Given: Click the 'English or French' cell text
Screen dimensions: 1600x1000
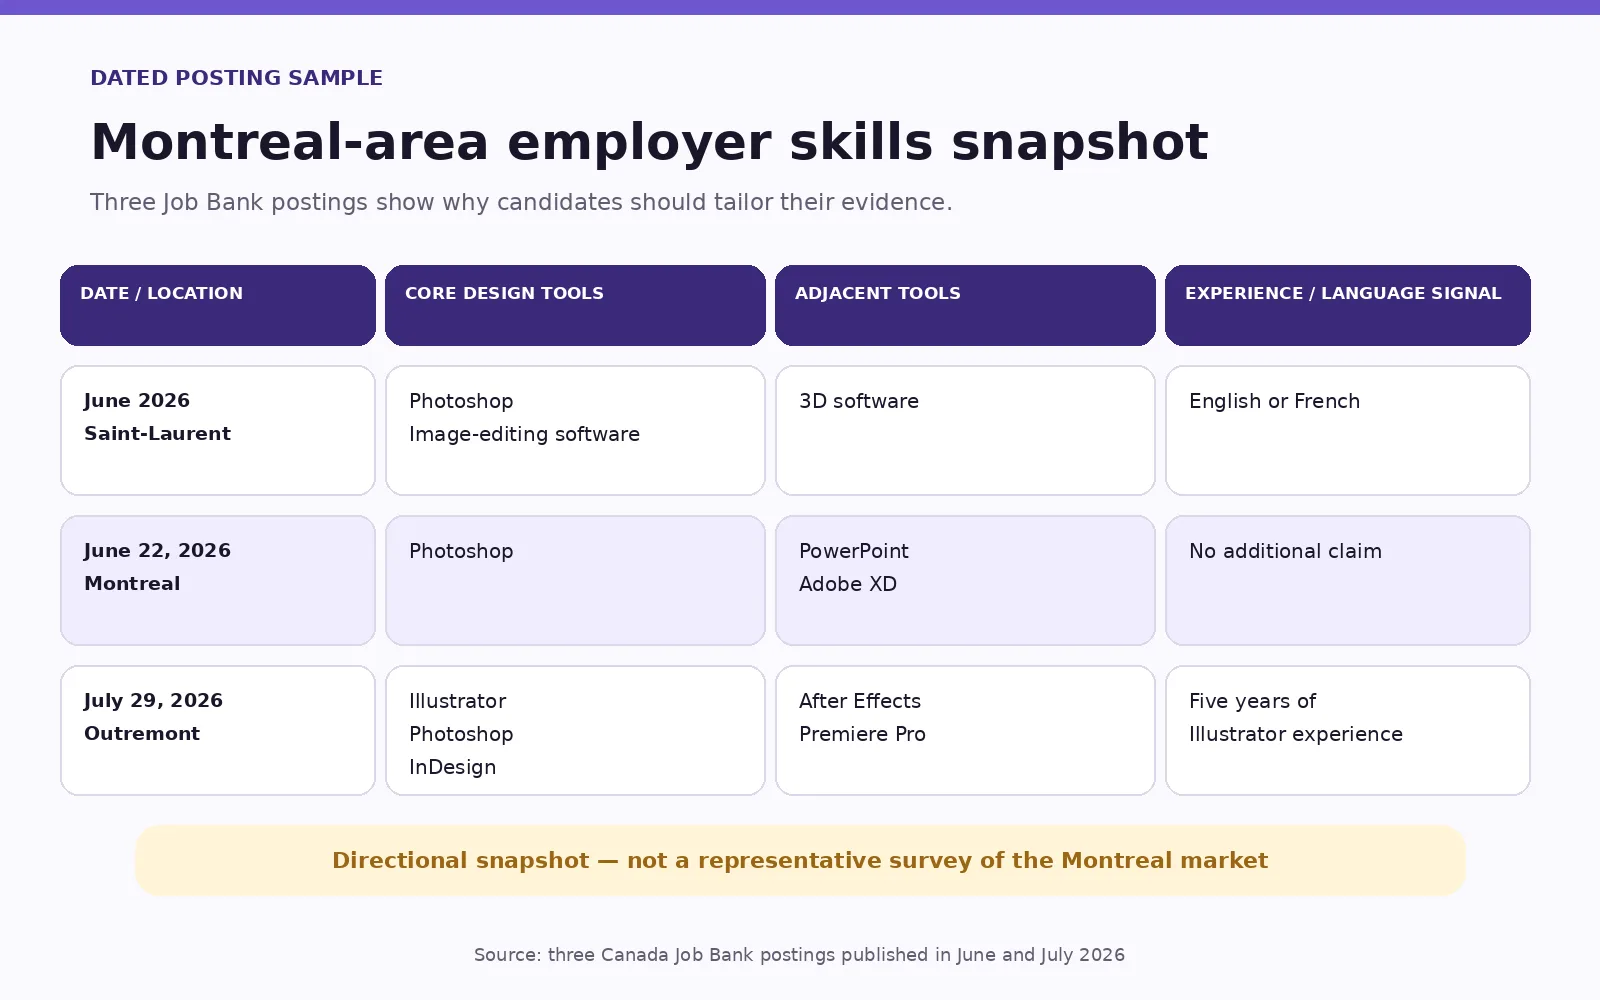Looking at the screenshot, I should (1274, 401).
